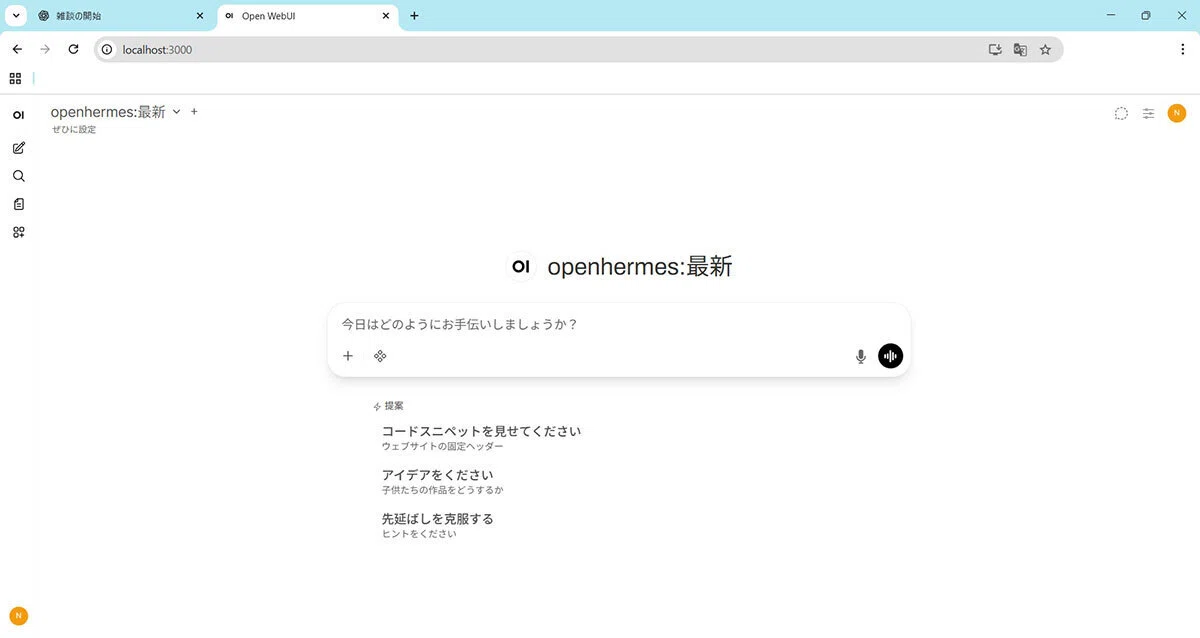This screenshot has width=1200, height=638.
Task: Start voice mode with waveform button
Action: click(890, 356)
